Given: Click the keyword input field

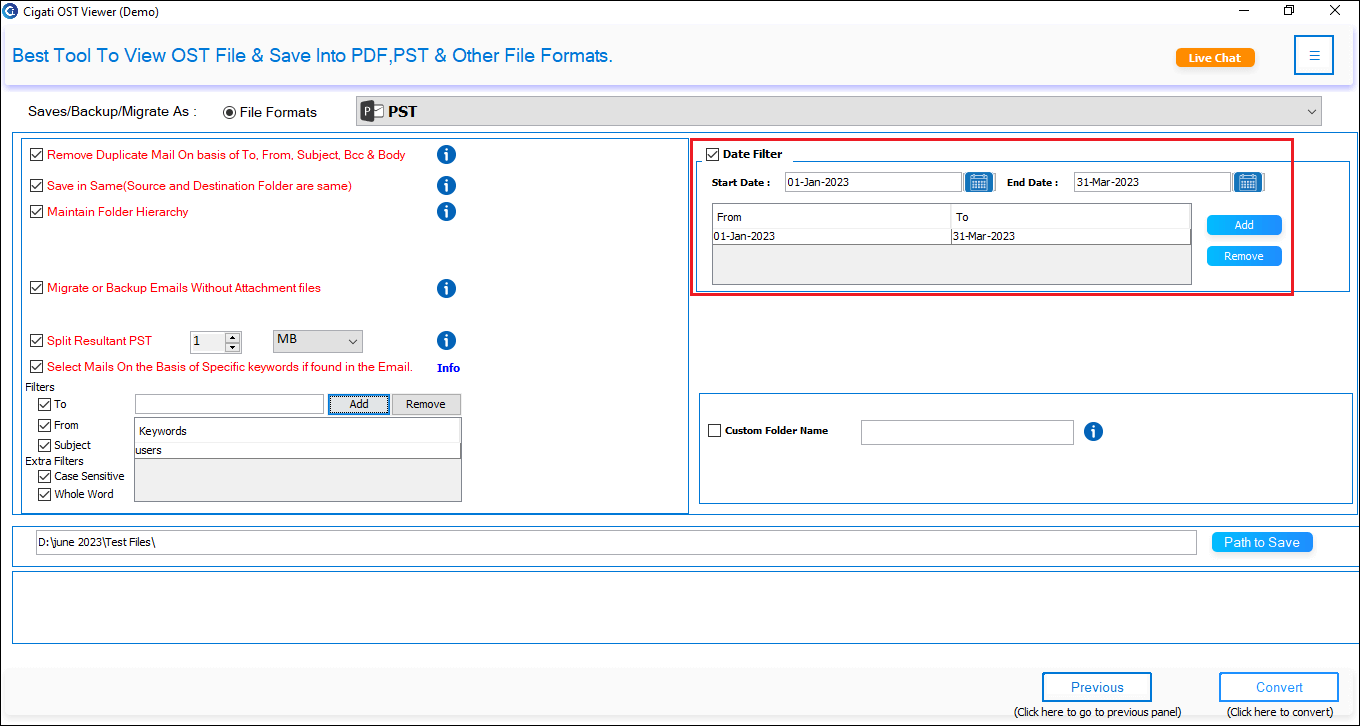Looking at the screenshot, I should click(x=229, y=404).
